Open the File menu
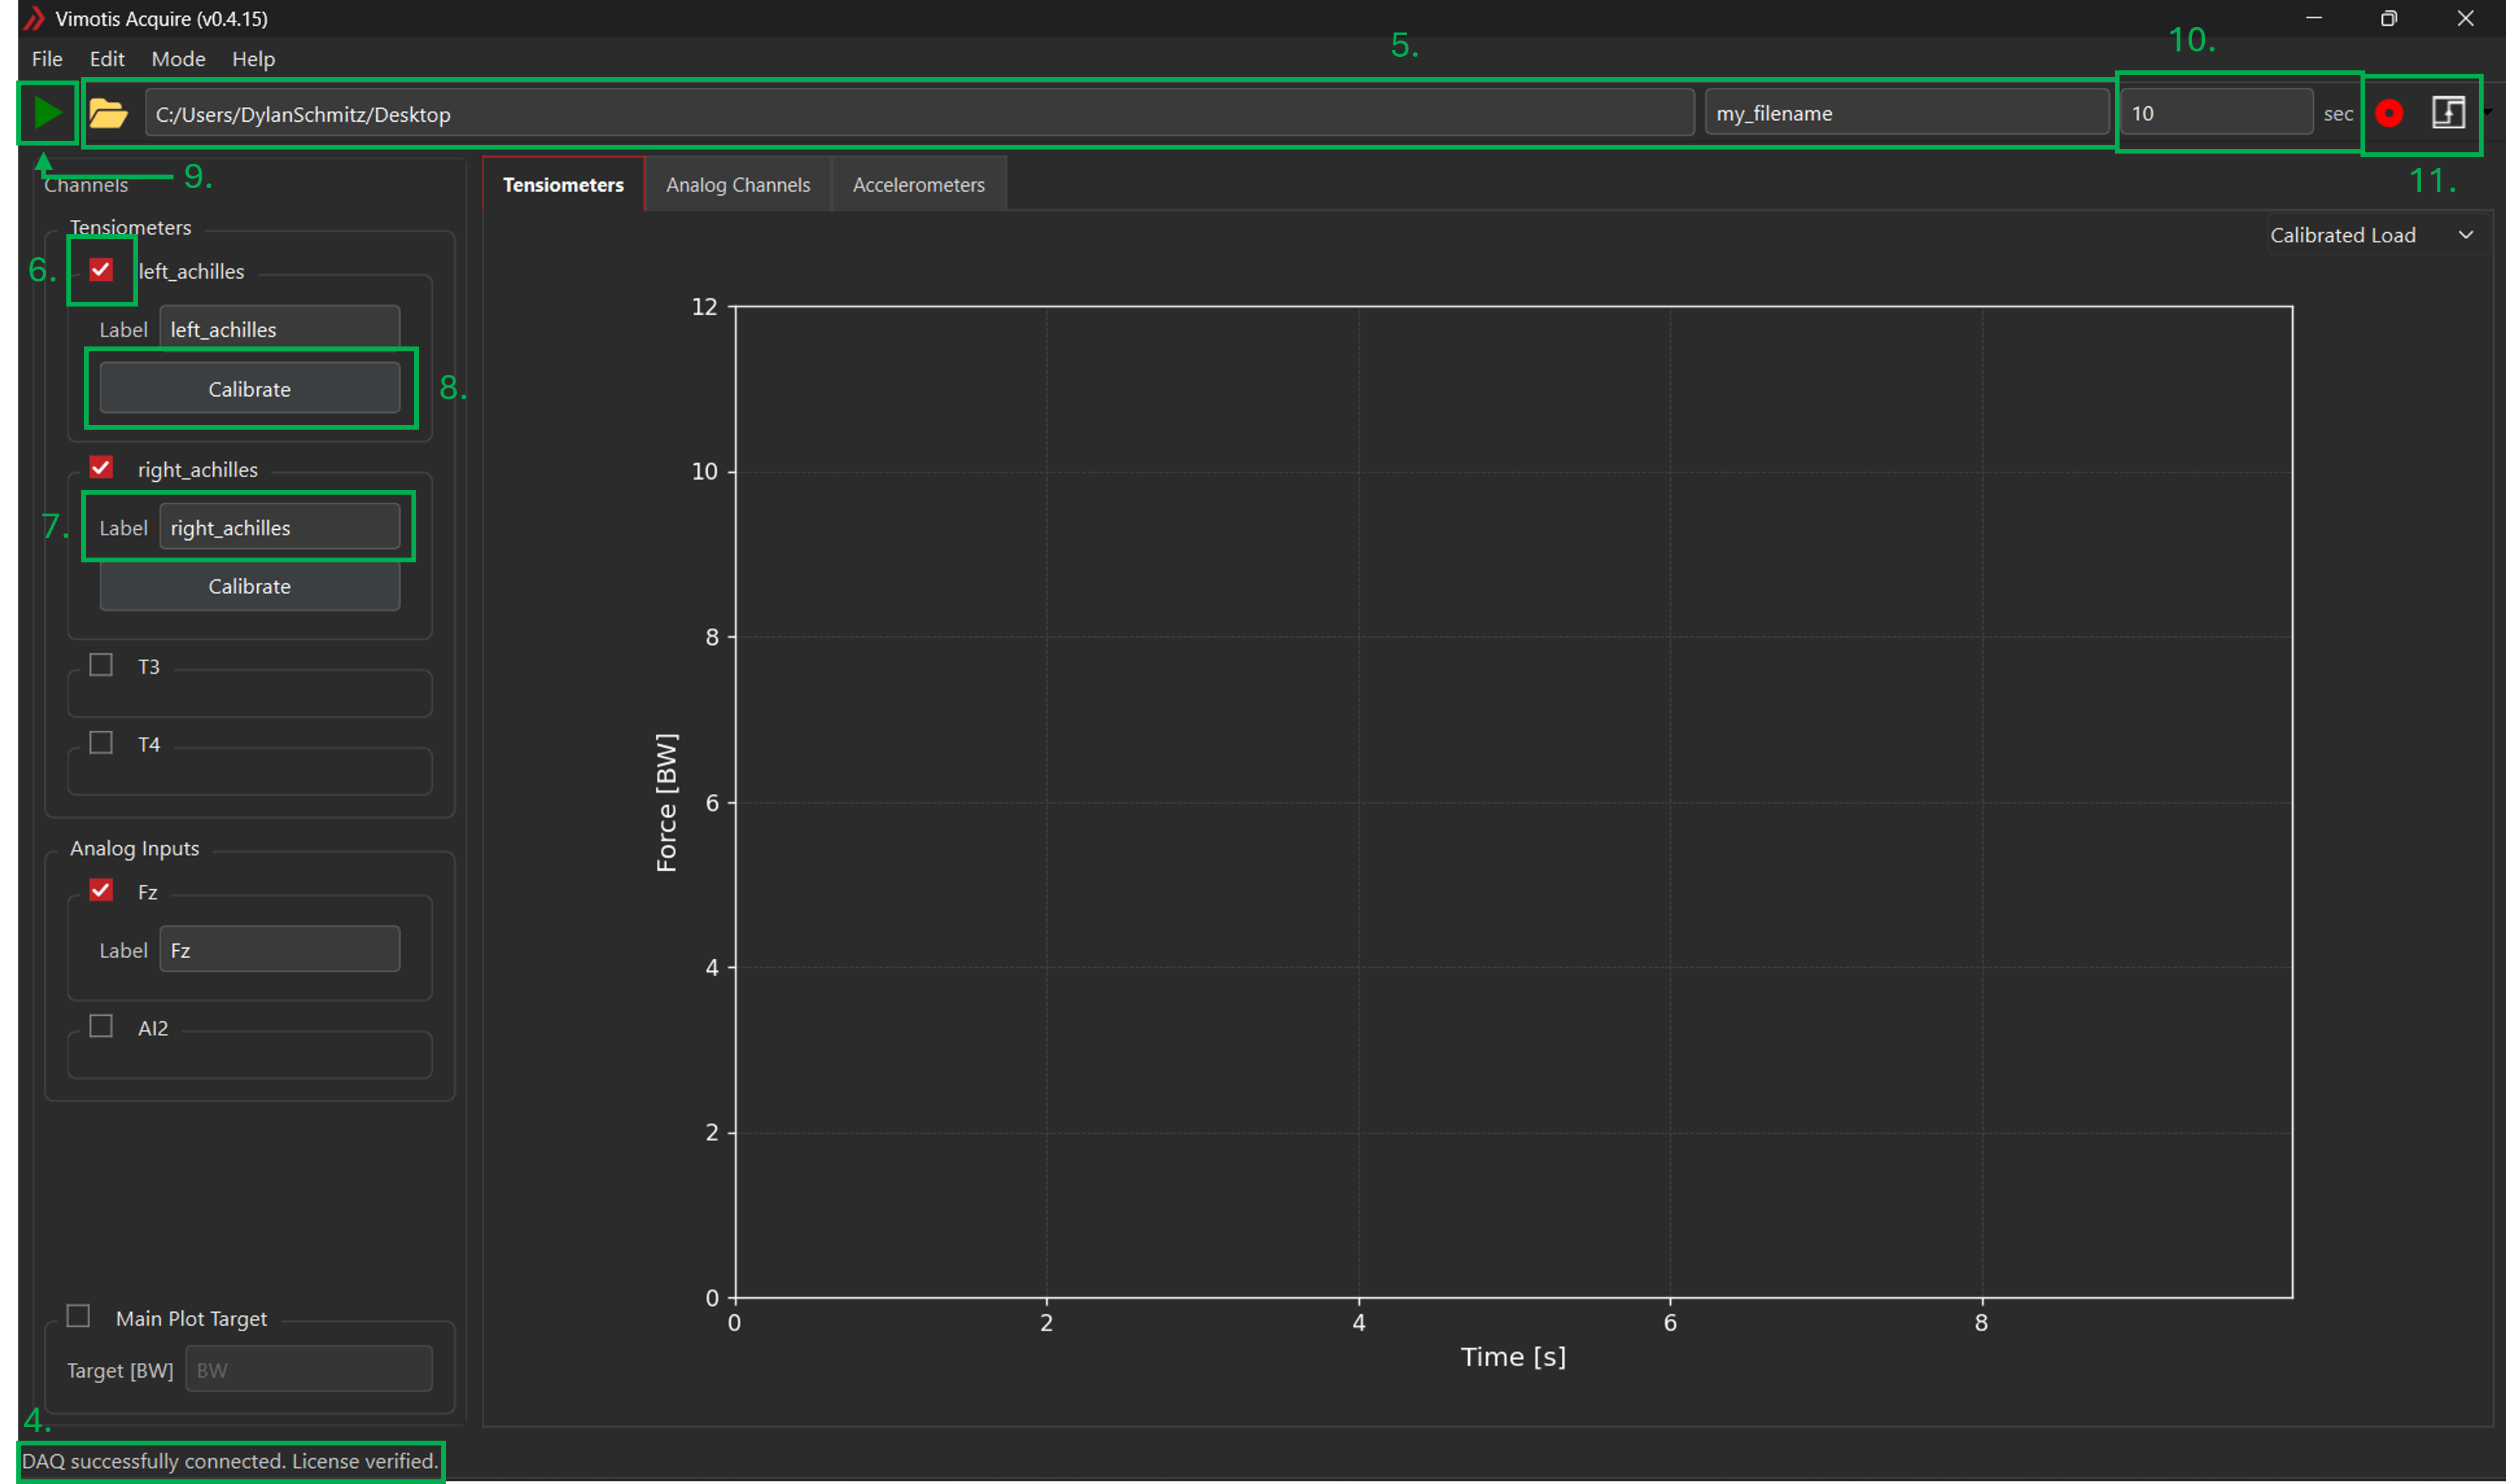Screen dimensions: 2506x1484 [x=47, y=59]
